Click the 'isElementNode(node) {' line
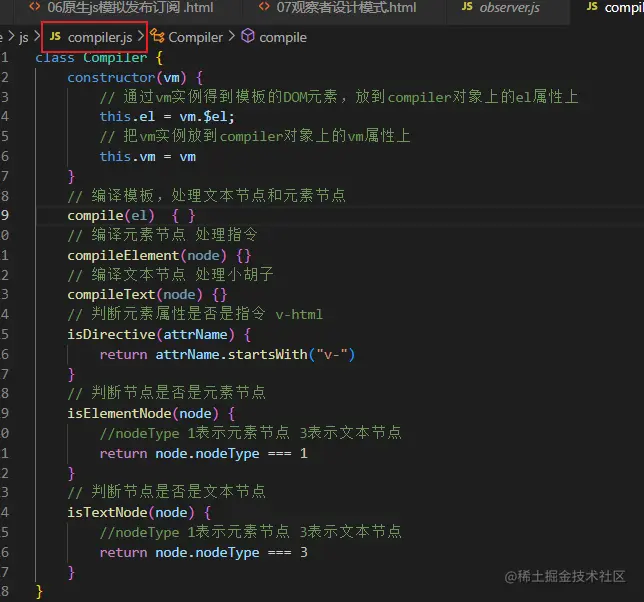 [151, 413]
